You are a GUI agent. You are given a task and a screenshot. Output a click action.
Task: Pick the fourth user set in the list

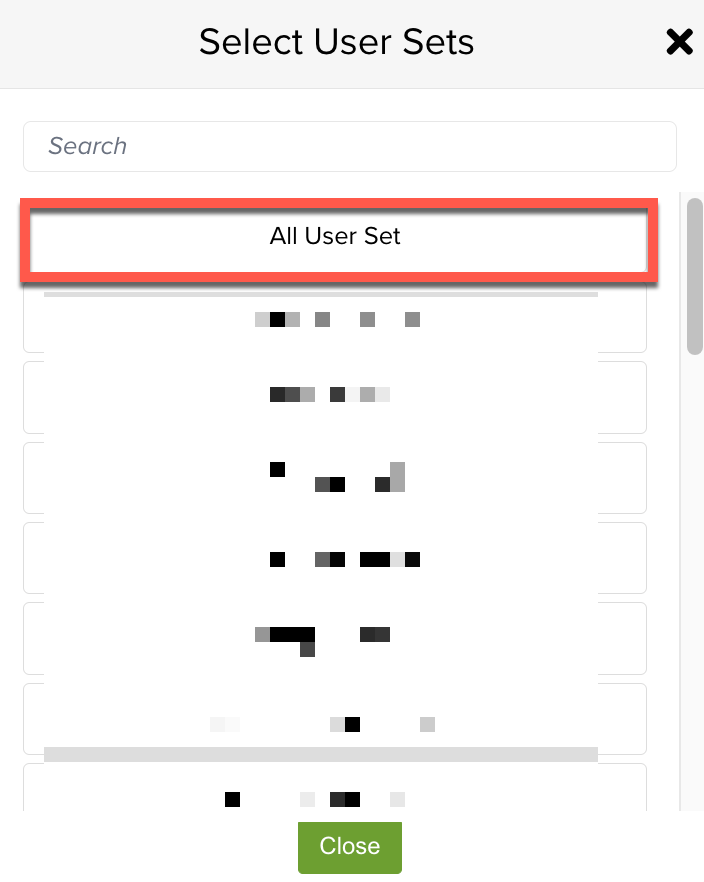[335, 558]
